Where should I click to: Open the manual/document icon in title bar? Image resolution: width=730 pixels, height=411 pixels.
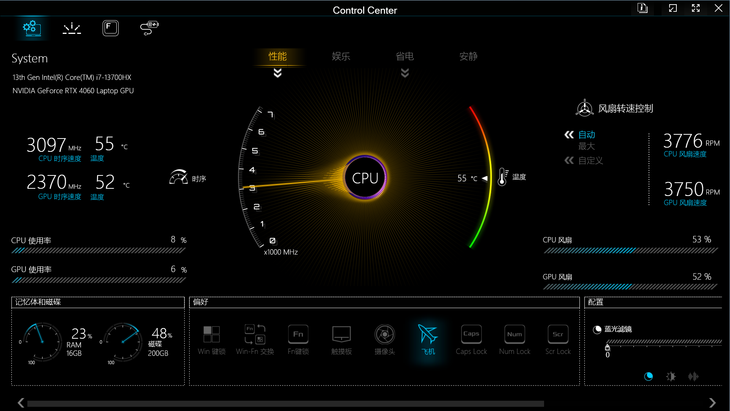pos(643,8)
